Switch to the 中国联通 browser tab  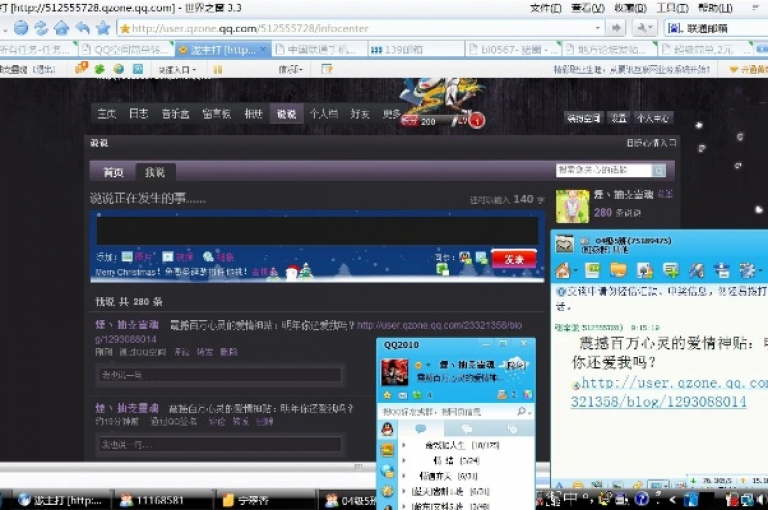320,49
